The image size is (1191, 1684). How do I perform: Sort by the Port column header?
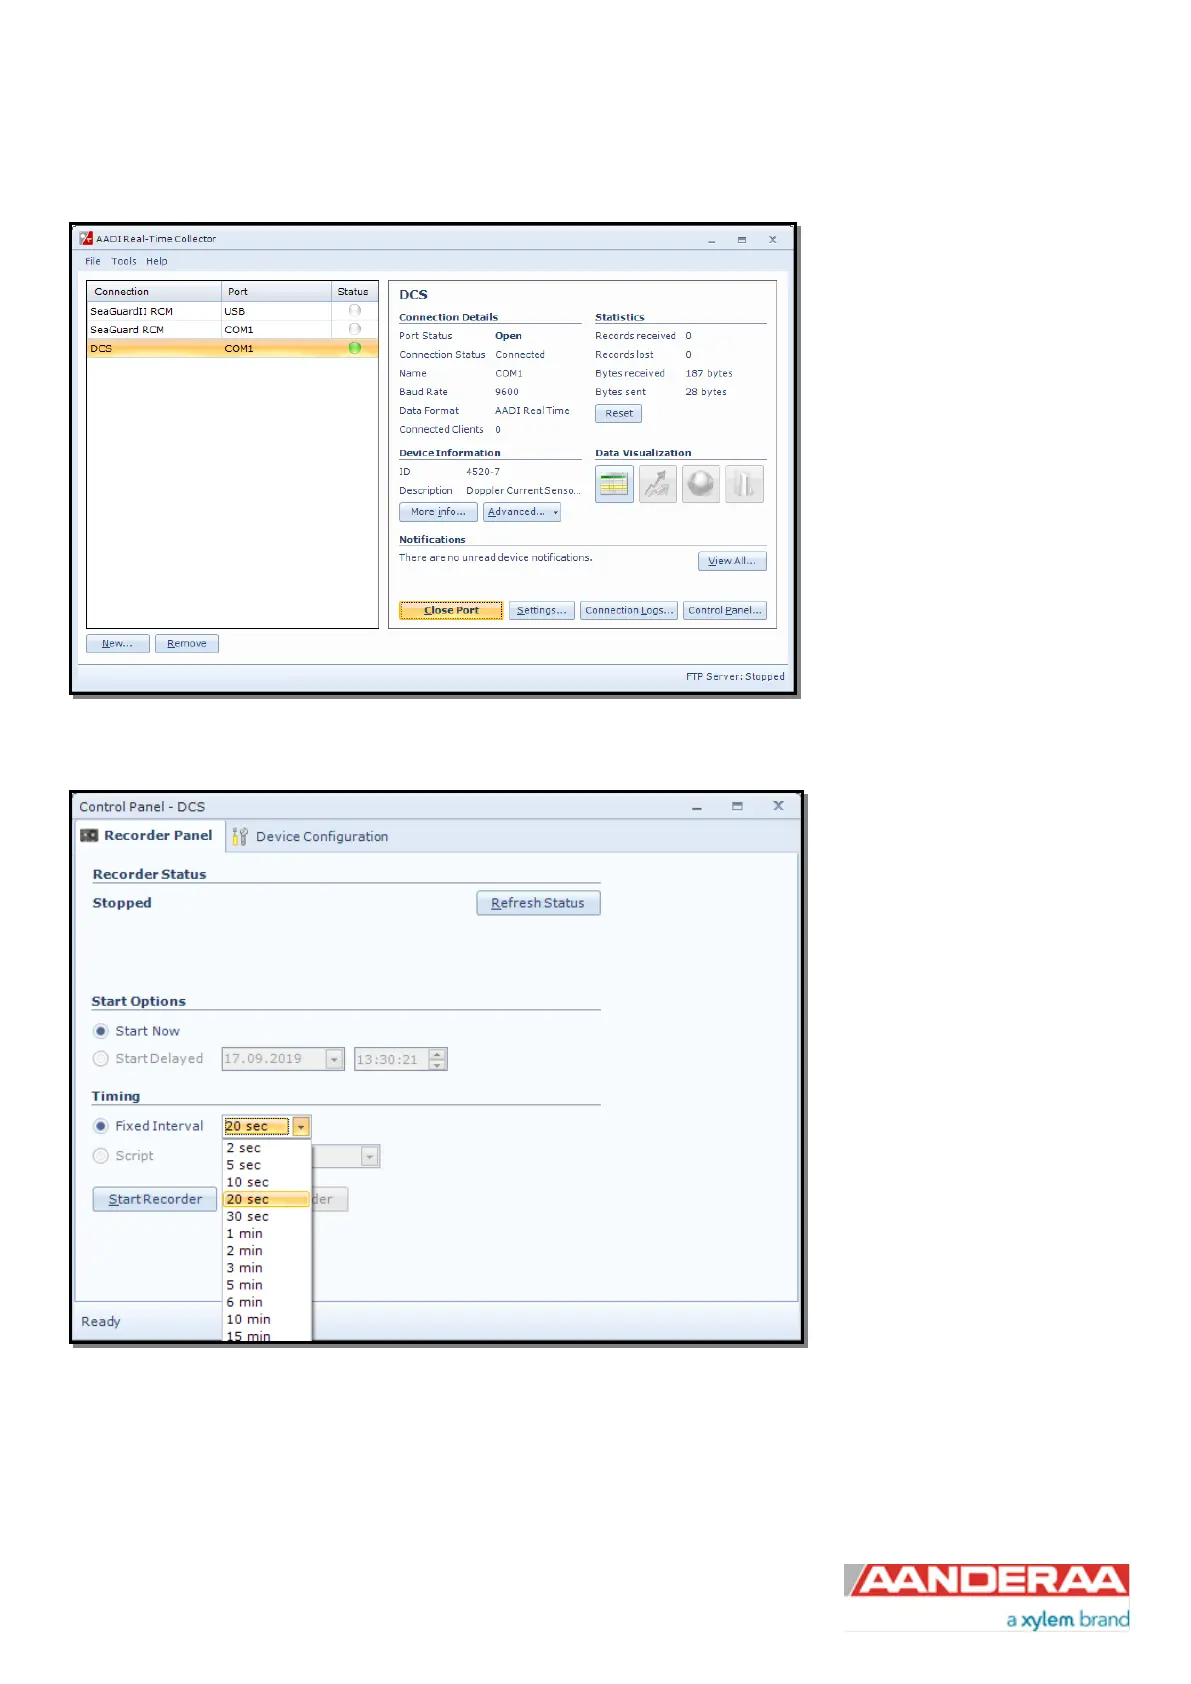276,291
